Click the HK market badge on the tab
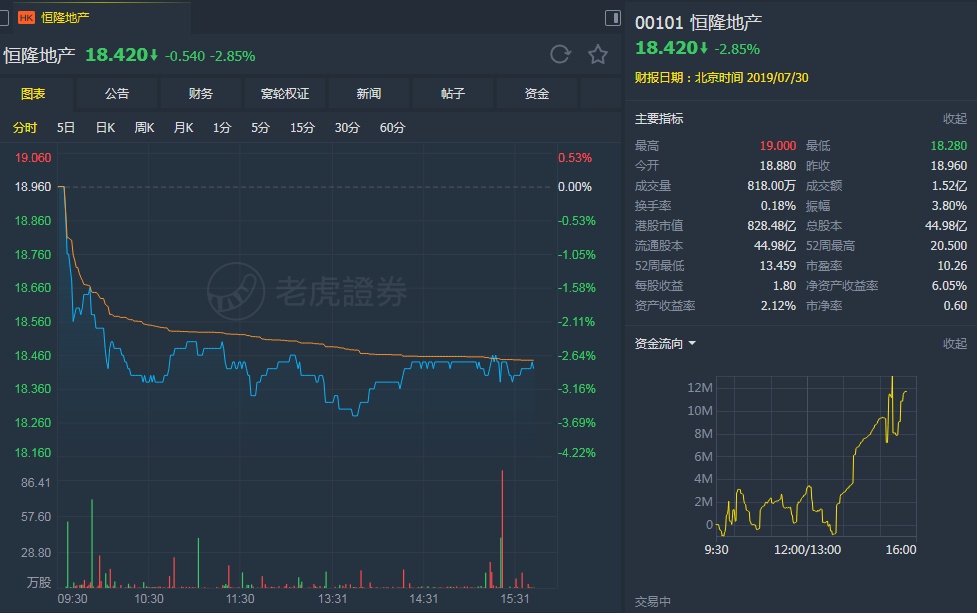 [x=26, y=17]
